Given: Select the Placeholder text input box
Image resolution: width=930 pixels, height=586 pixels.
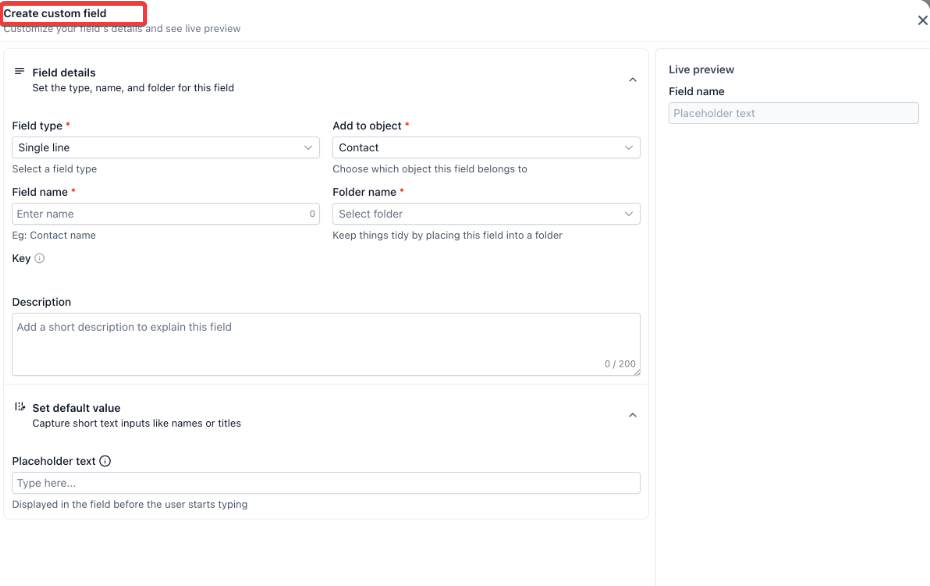Looking at the screenshot, I should point(326,483).
